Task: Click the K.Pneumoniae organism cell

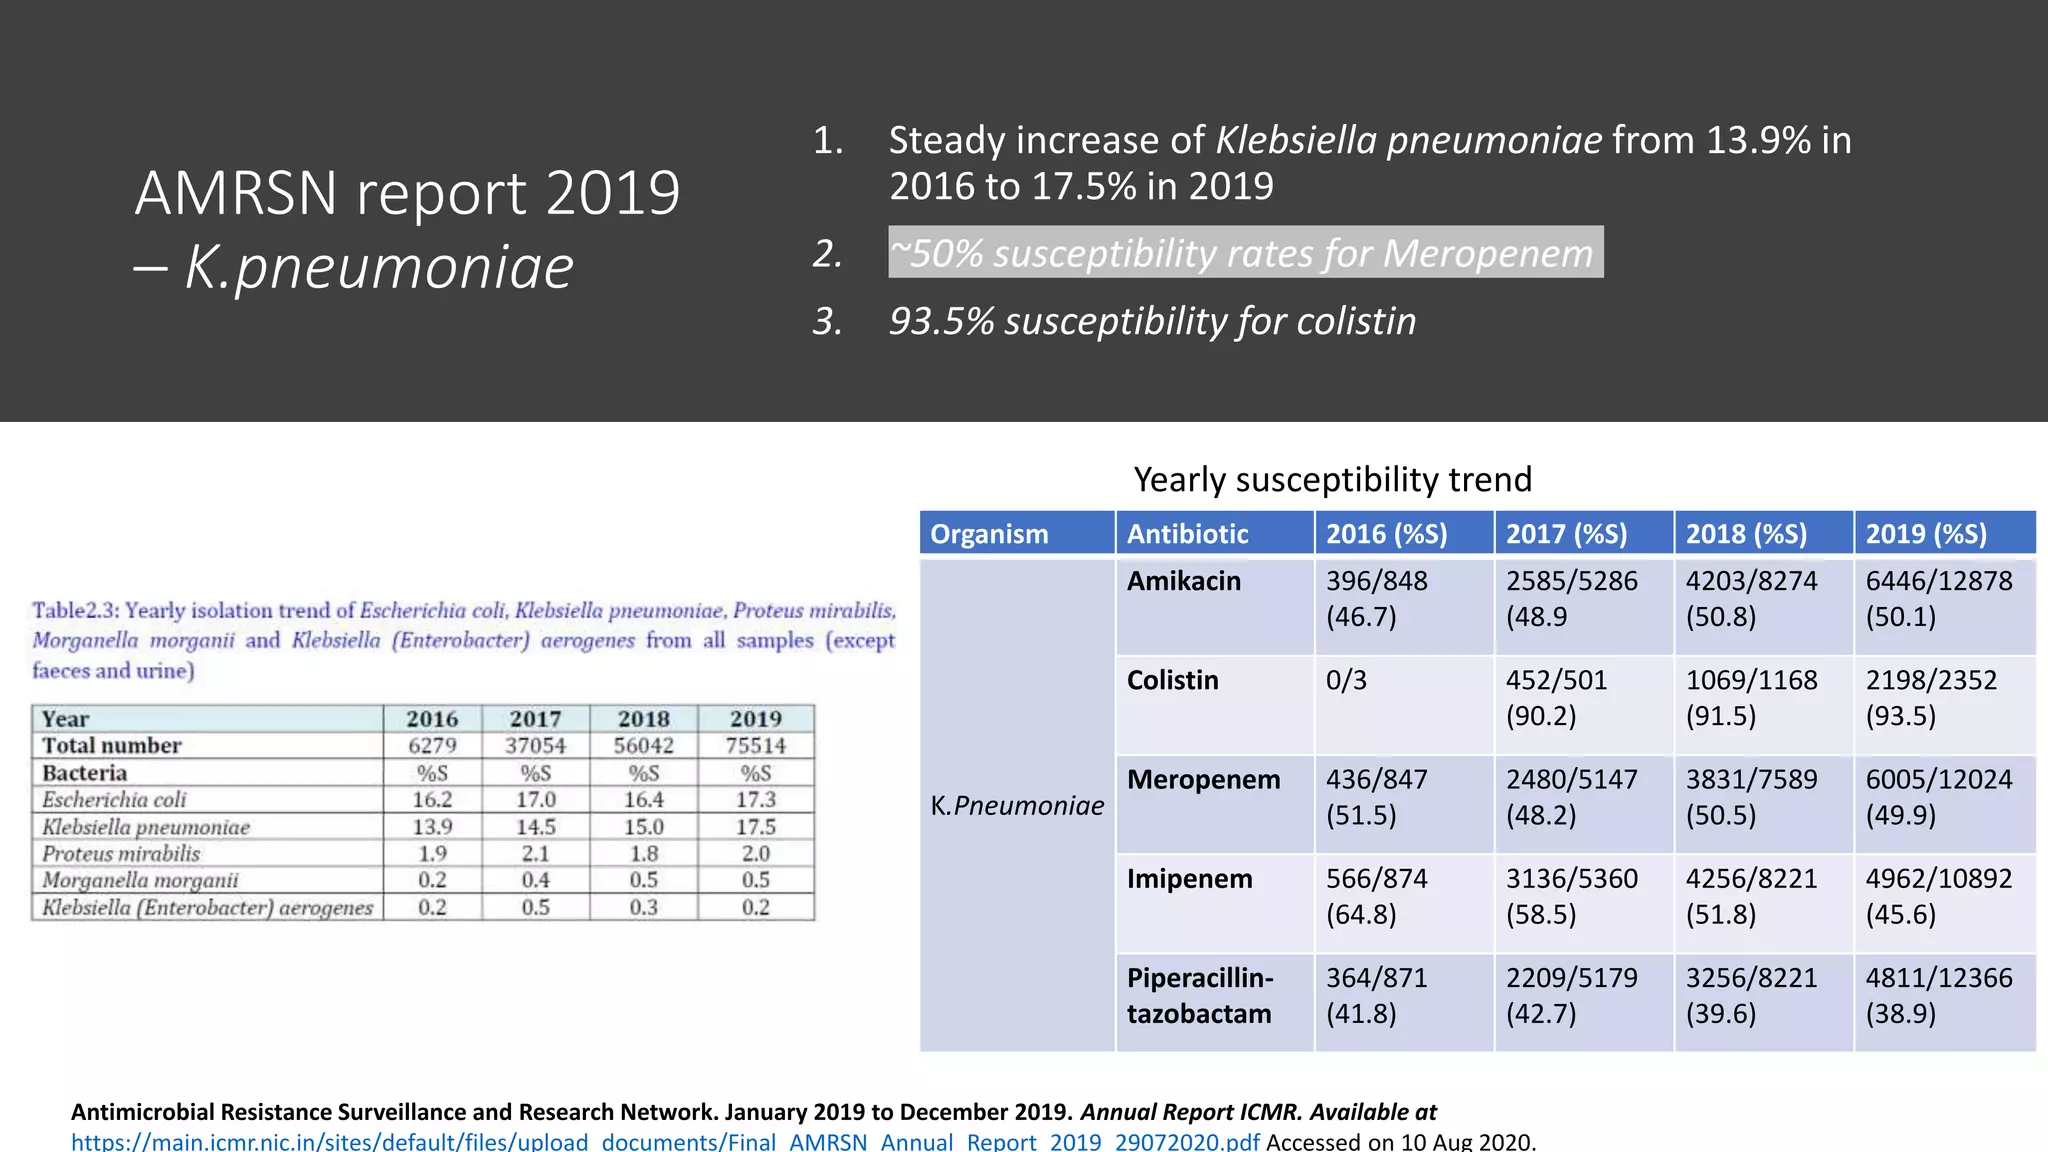Action: (x=1017, y=805)
